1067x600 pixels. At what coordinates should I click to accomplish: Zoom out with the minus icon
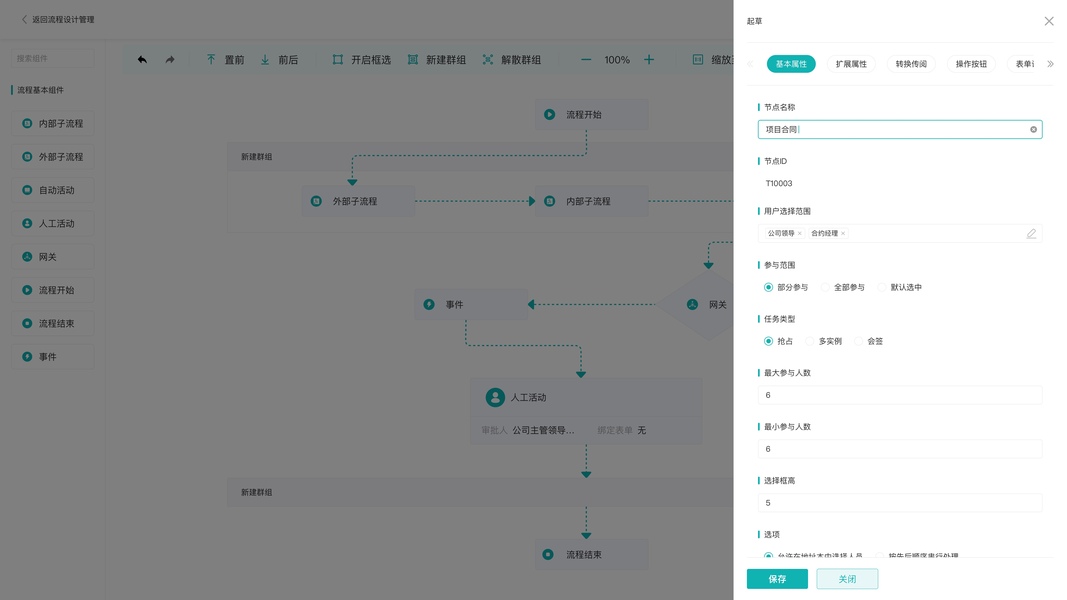[x=586, y=60]
